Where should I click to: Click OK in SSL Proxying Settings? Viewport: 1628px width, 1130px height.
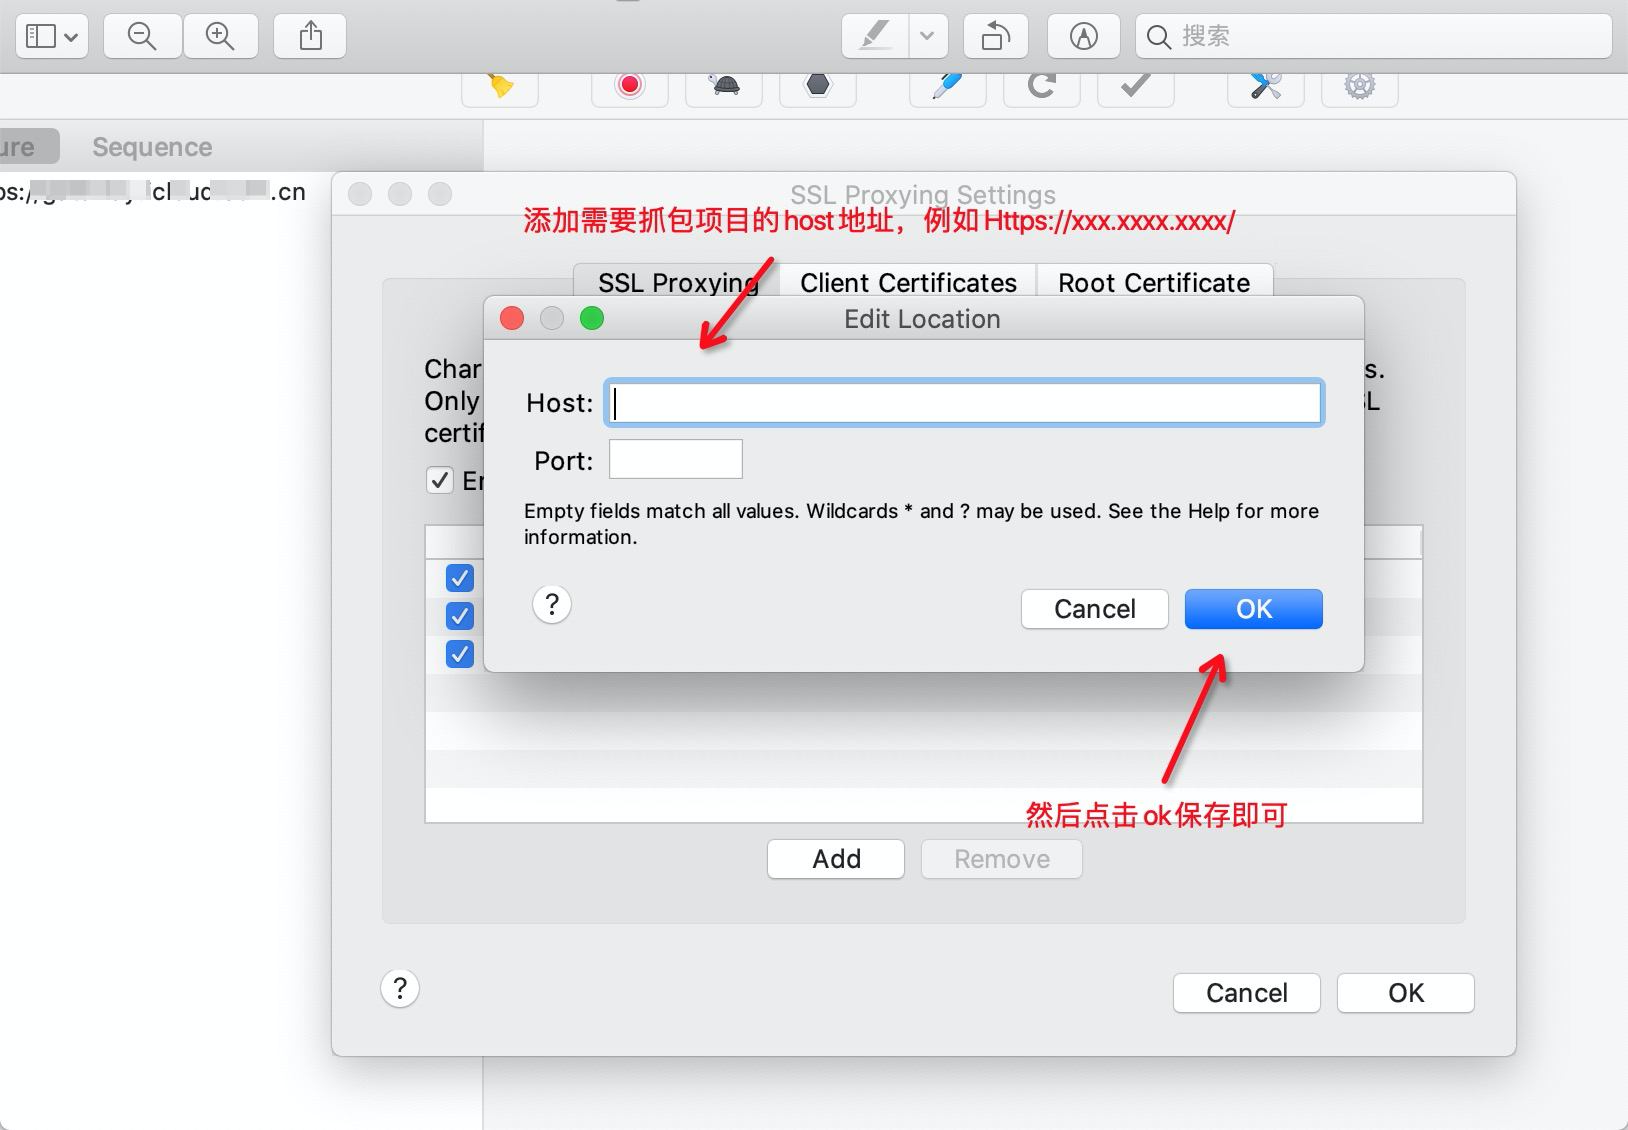[1406, 993]
